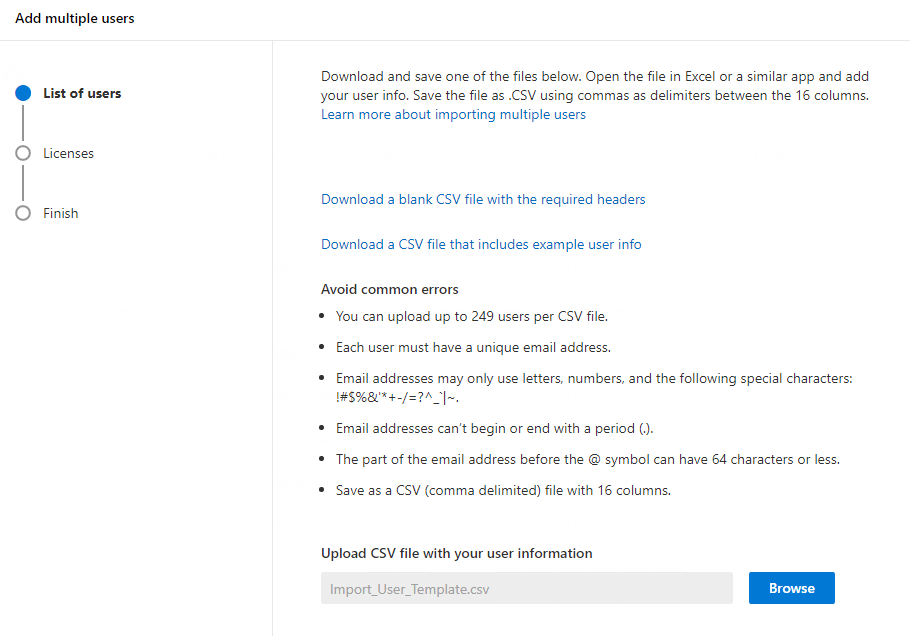
Task: Select the Licenses step circle indicator
Action: (23, 153)
